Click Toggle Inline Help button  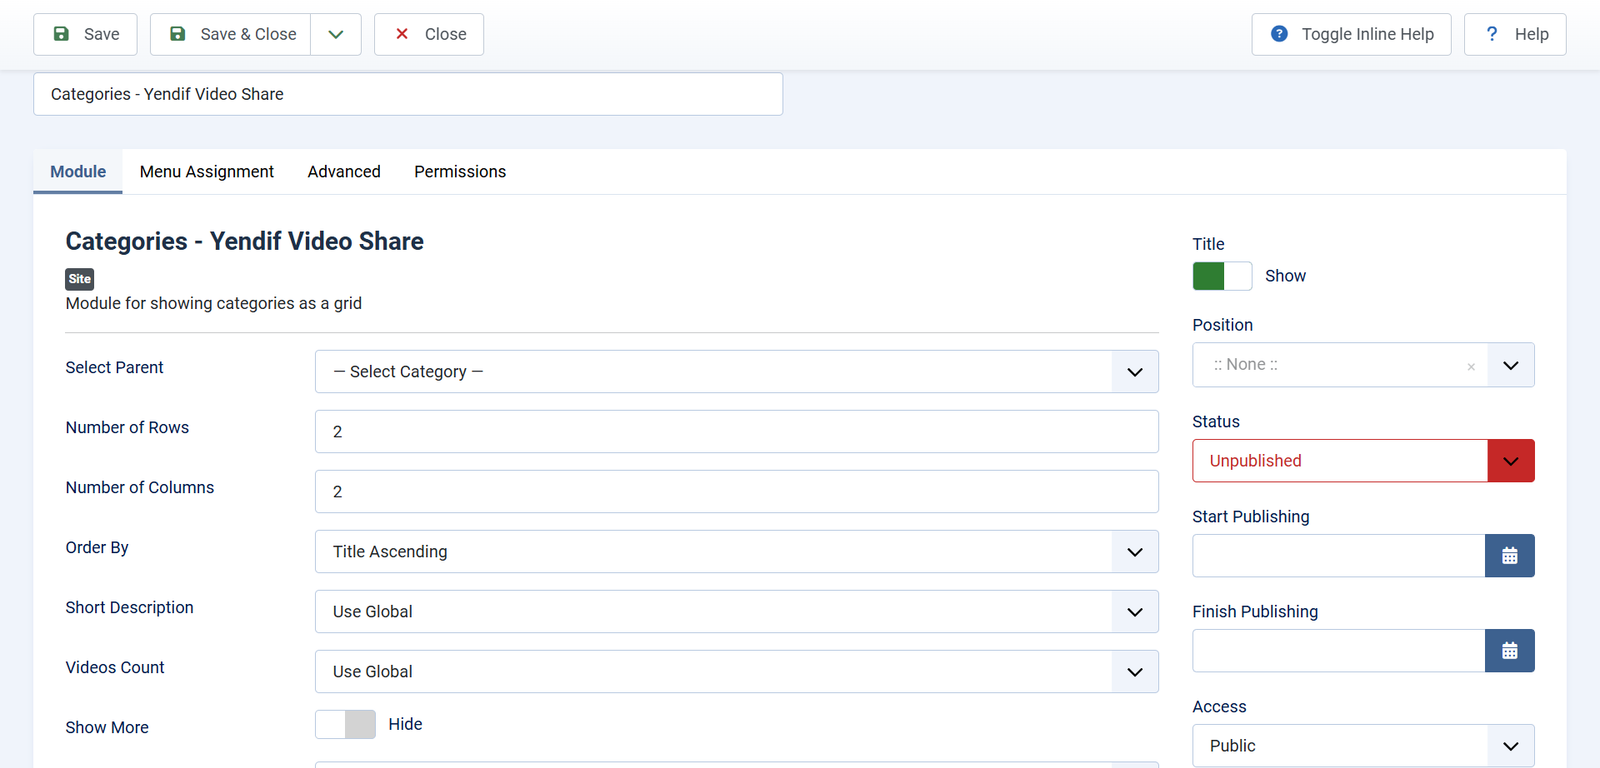[x=1351, y=34]
